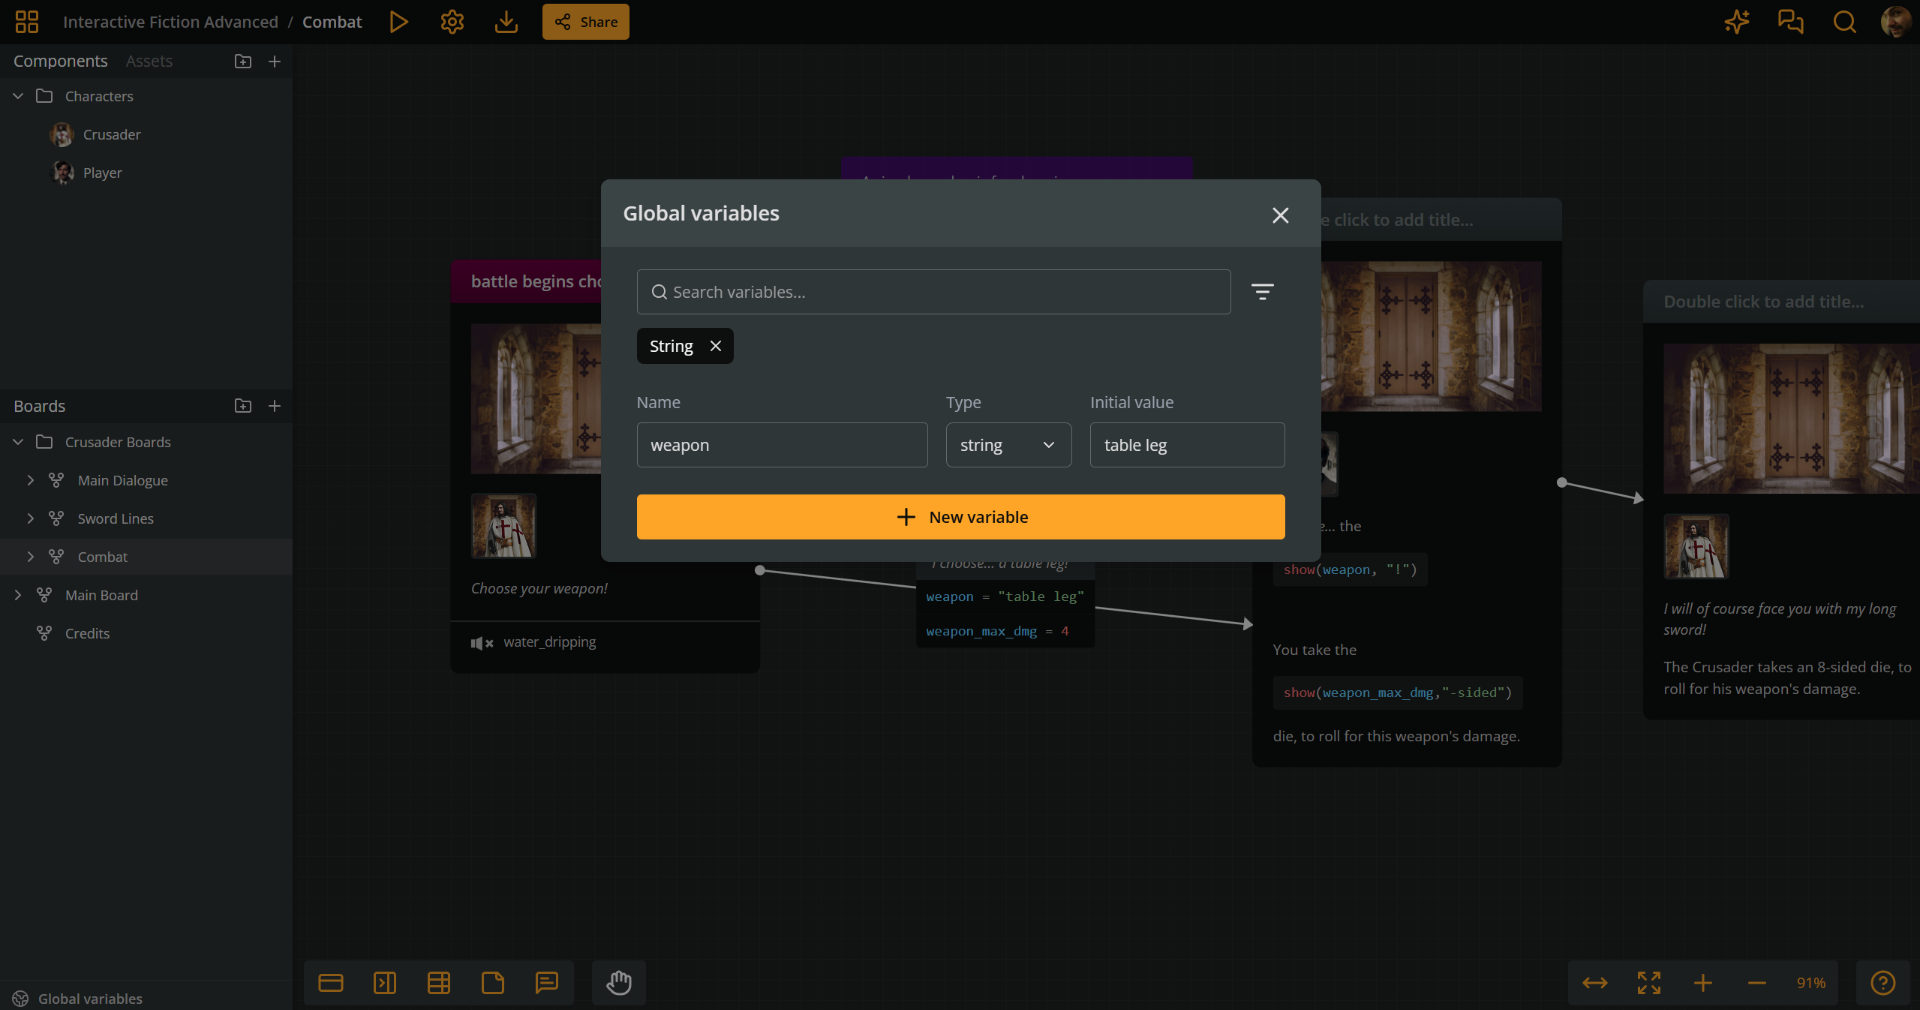Click the weapon = "table leg" instruction
The width and height of the screenshot is (1920, 1010).
(x=1005, y=597)
